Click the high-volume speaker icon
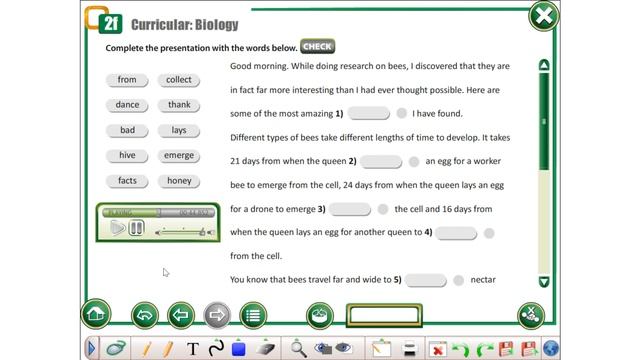The height and width of the screenshot is (360, 640). (211, 233)
